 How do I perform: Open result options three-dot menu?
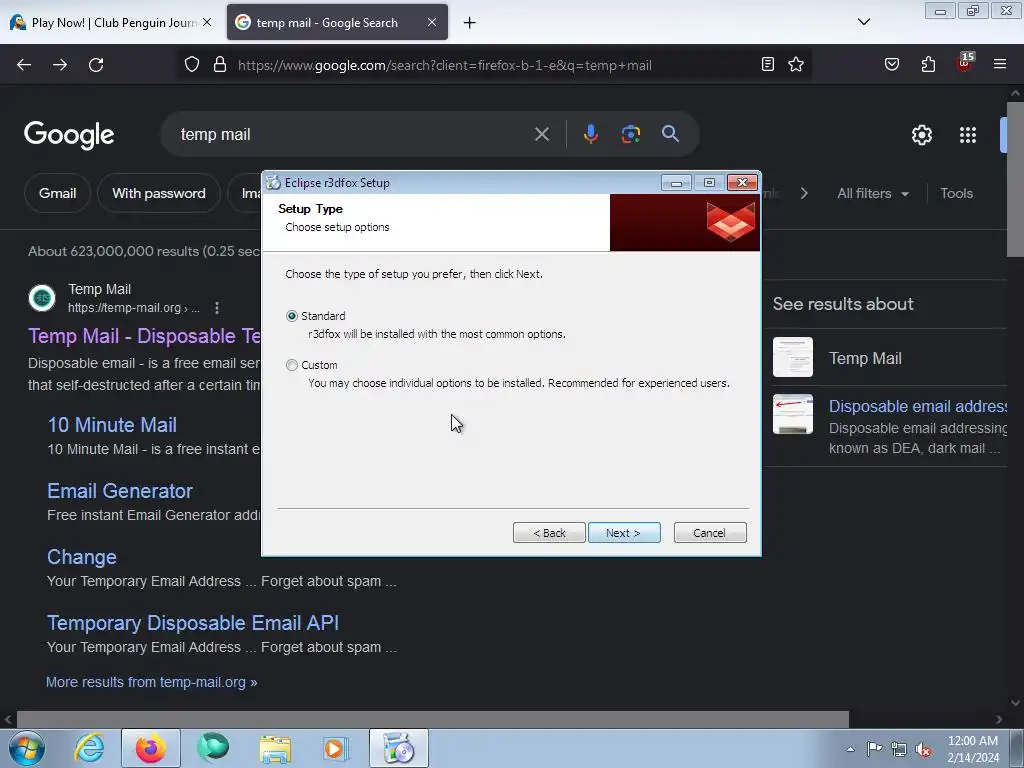click(217, 308)
